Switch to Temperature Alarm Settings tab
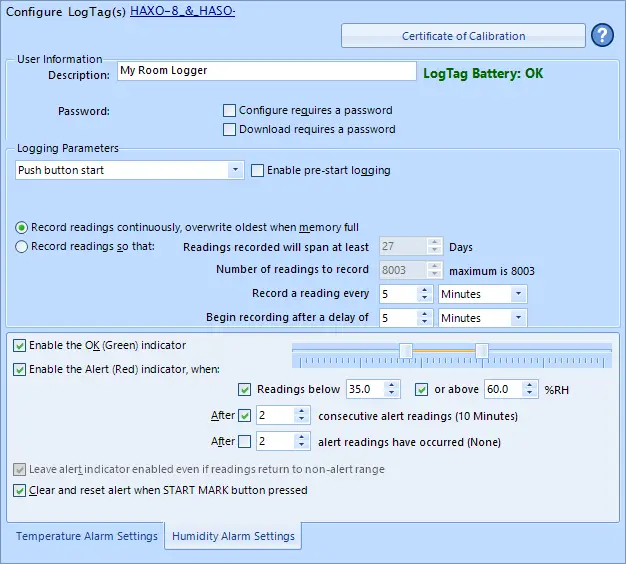This screenshot has width=626, height=564. pos(87,536)
